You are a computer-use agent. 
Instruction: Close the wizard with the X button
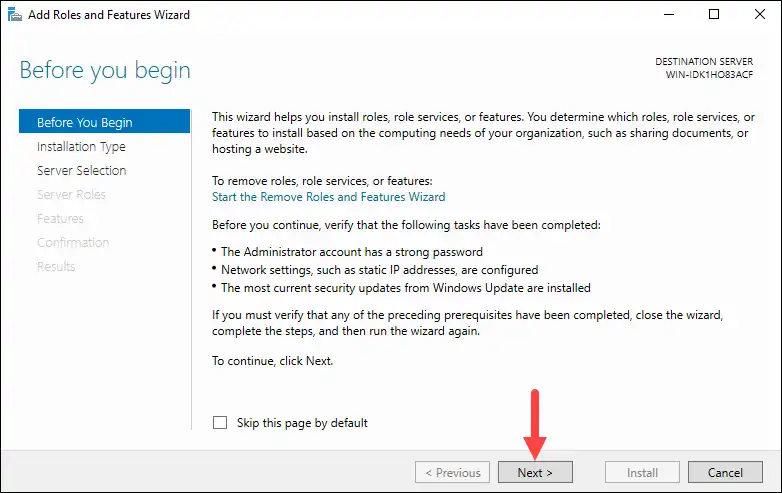pos(760,14)
